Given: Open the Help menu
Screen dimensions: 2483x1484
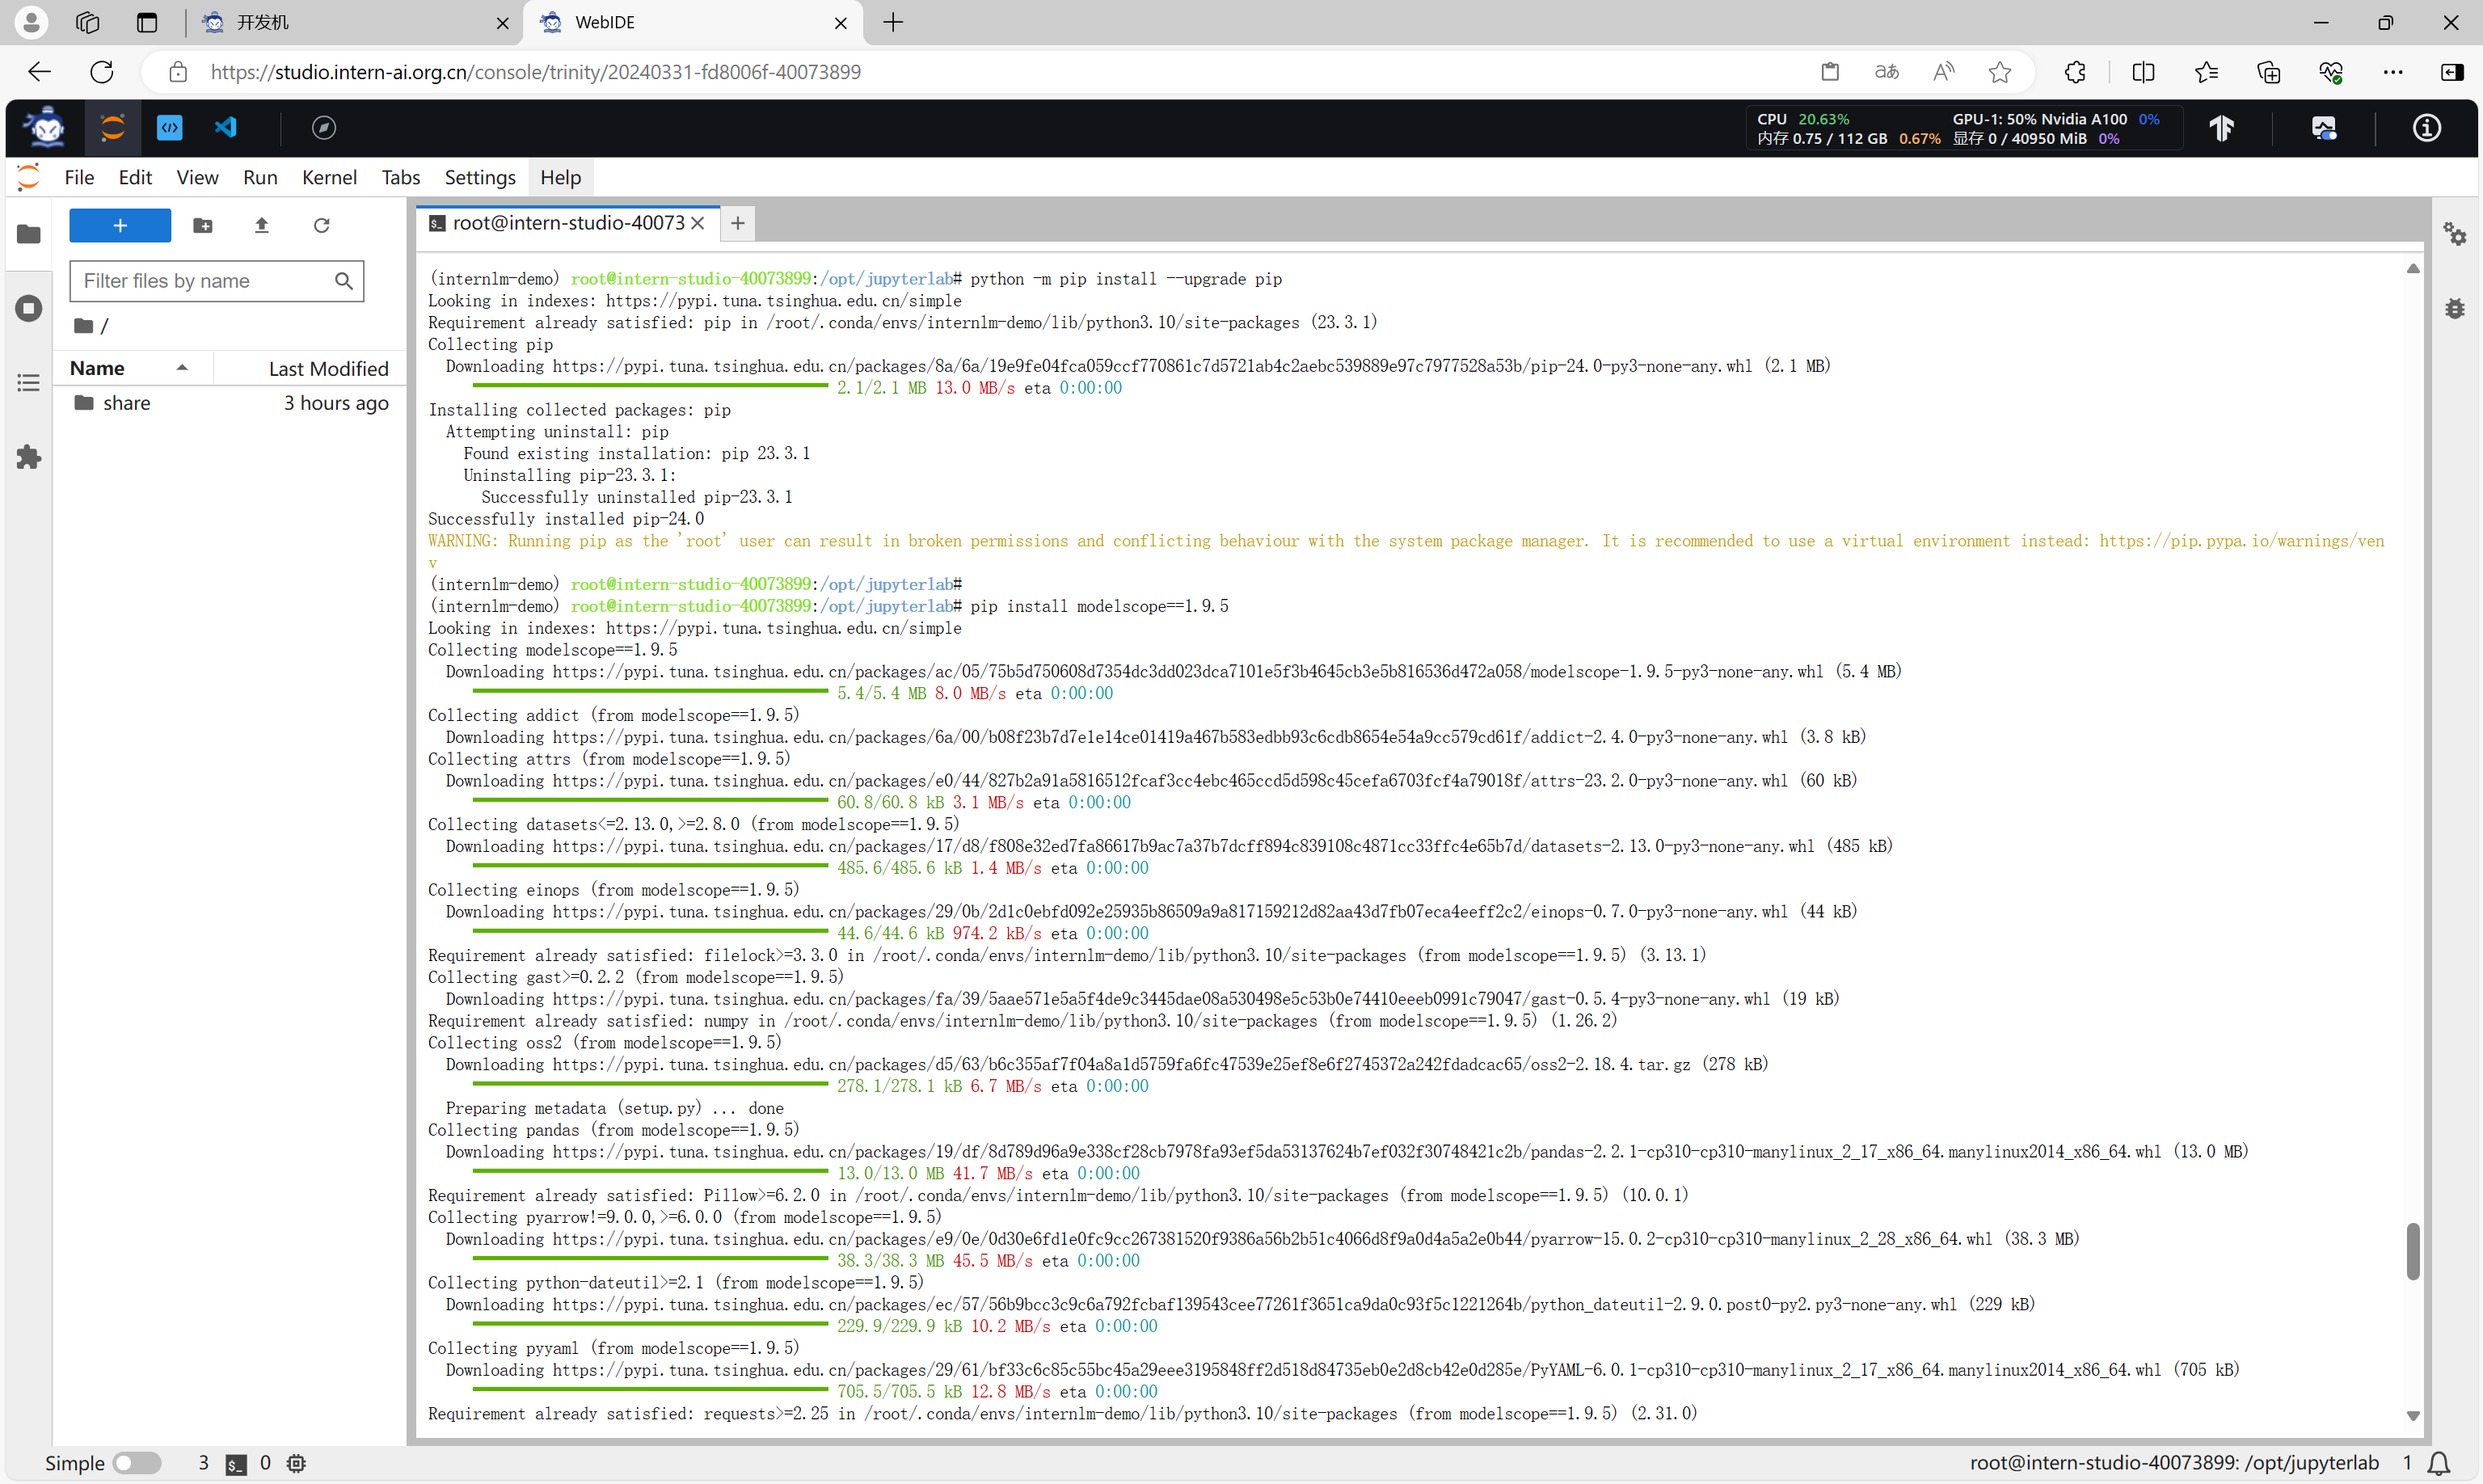Looking at the screenshot, I should click(560, 177).
